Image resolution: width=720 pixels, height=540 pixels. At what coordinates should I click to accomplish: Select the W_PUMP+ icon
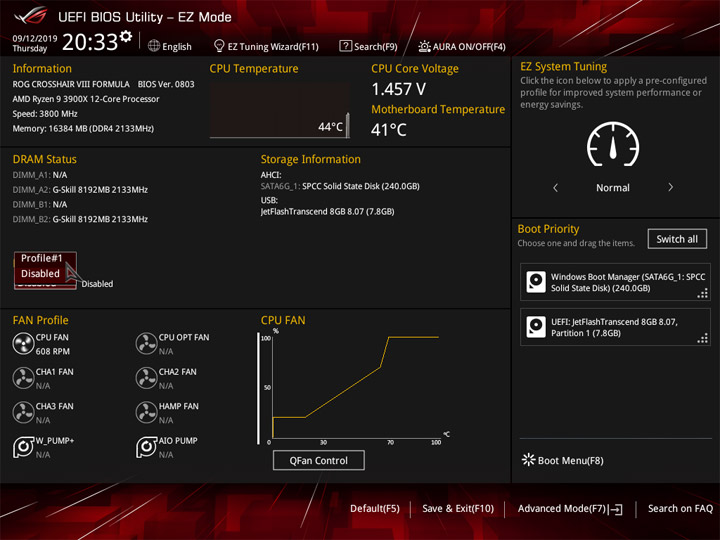pyautogui.click(x=23, y=447)
